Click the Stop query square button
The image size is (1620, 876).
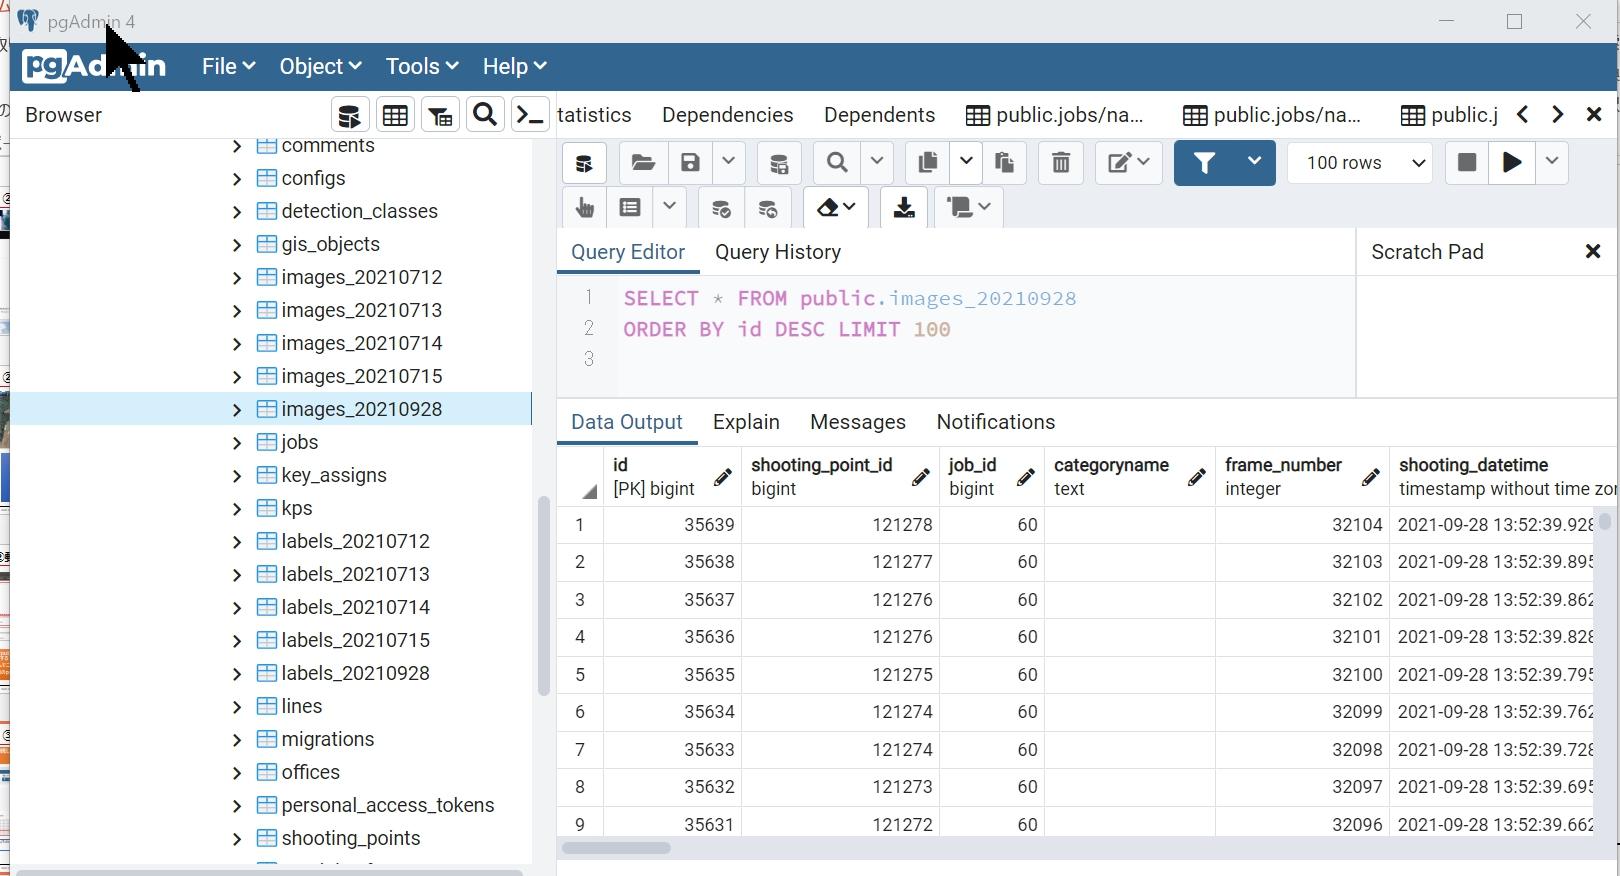[x=1467, y=162]
